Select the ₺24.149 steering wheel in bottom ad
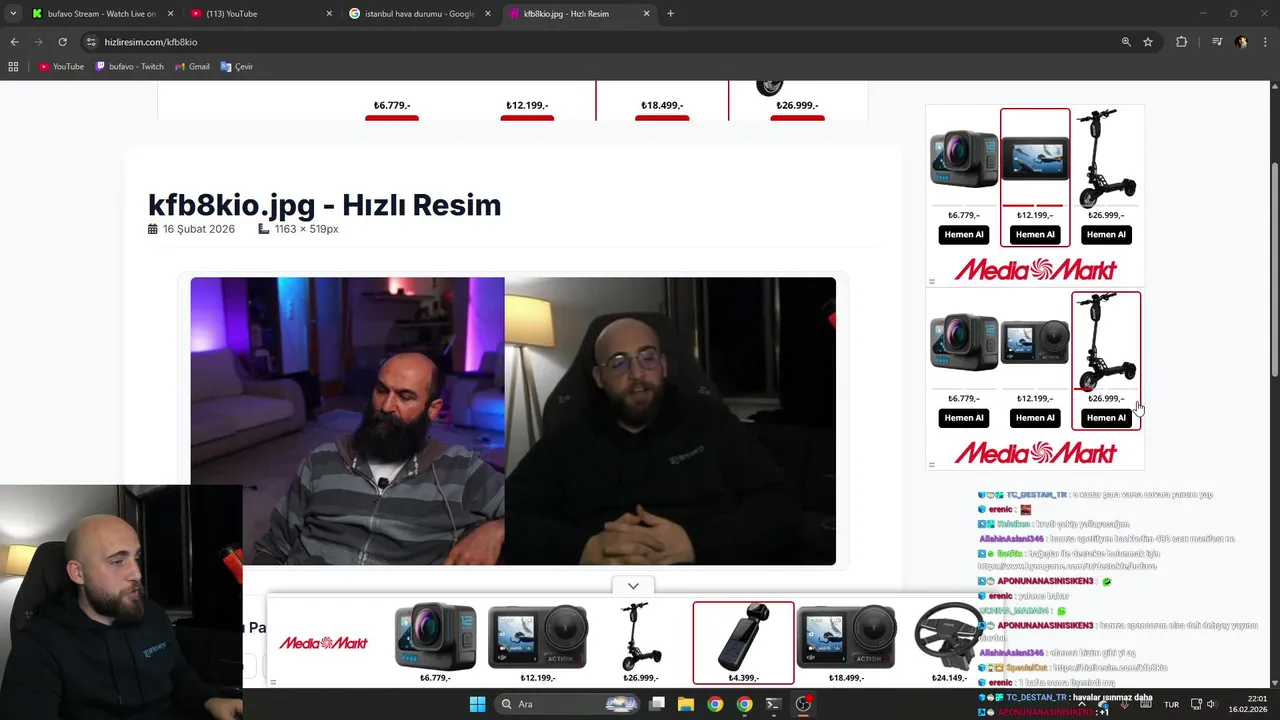The image size is (1280, 720). 947,643
